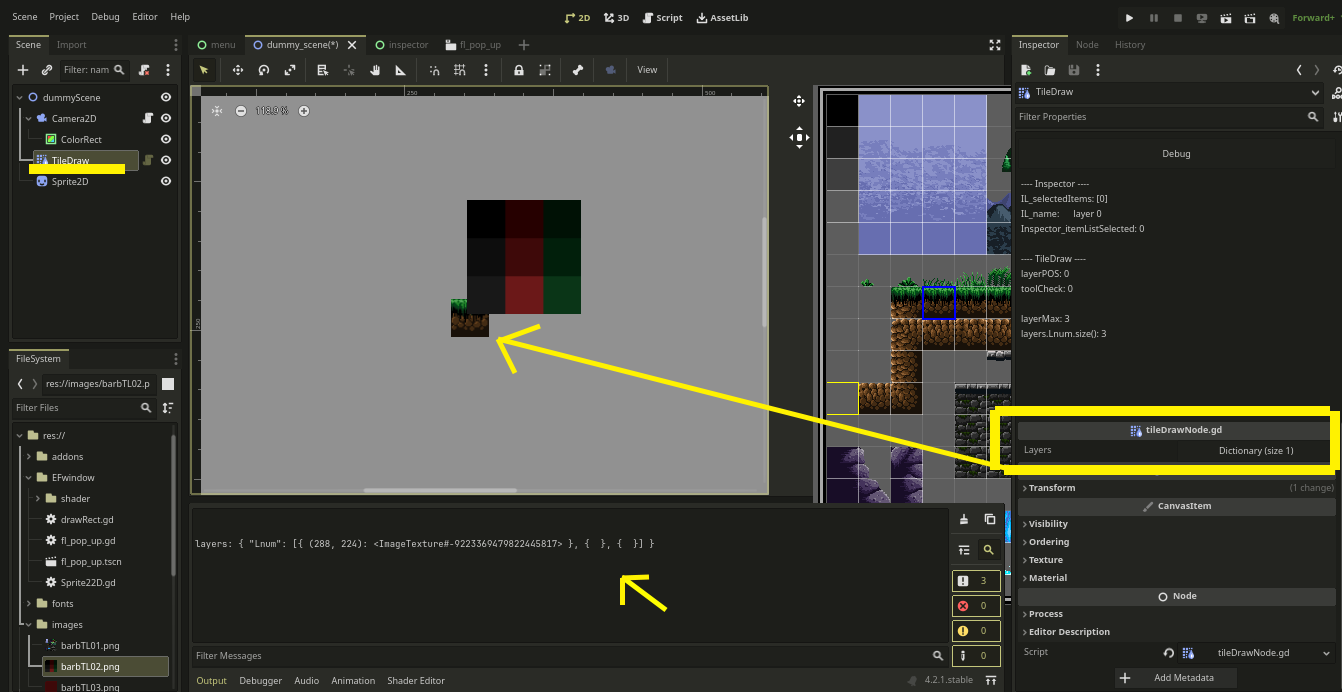Focus the Filter Files search field
Image resolution: width=1342 pixels, height=692 pixels.
click(84, 408)
